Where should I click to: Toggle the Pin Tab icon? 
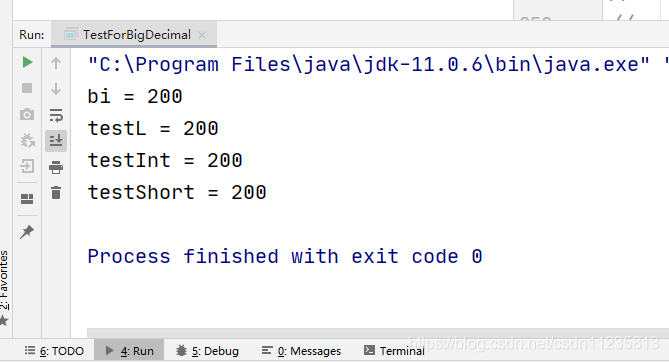pos(27,232)
